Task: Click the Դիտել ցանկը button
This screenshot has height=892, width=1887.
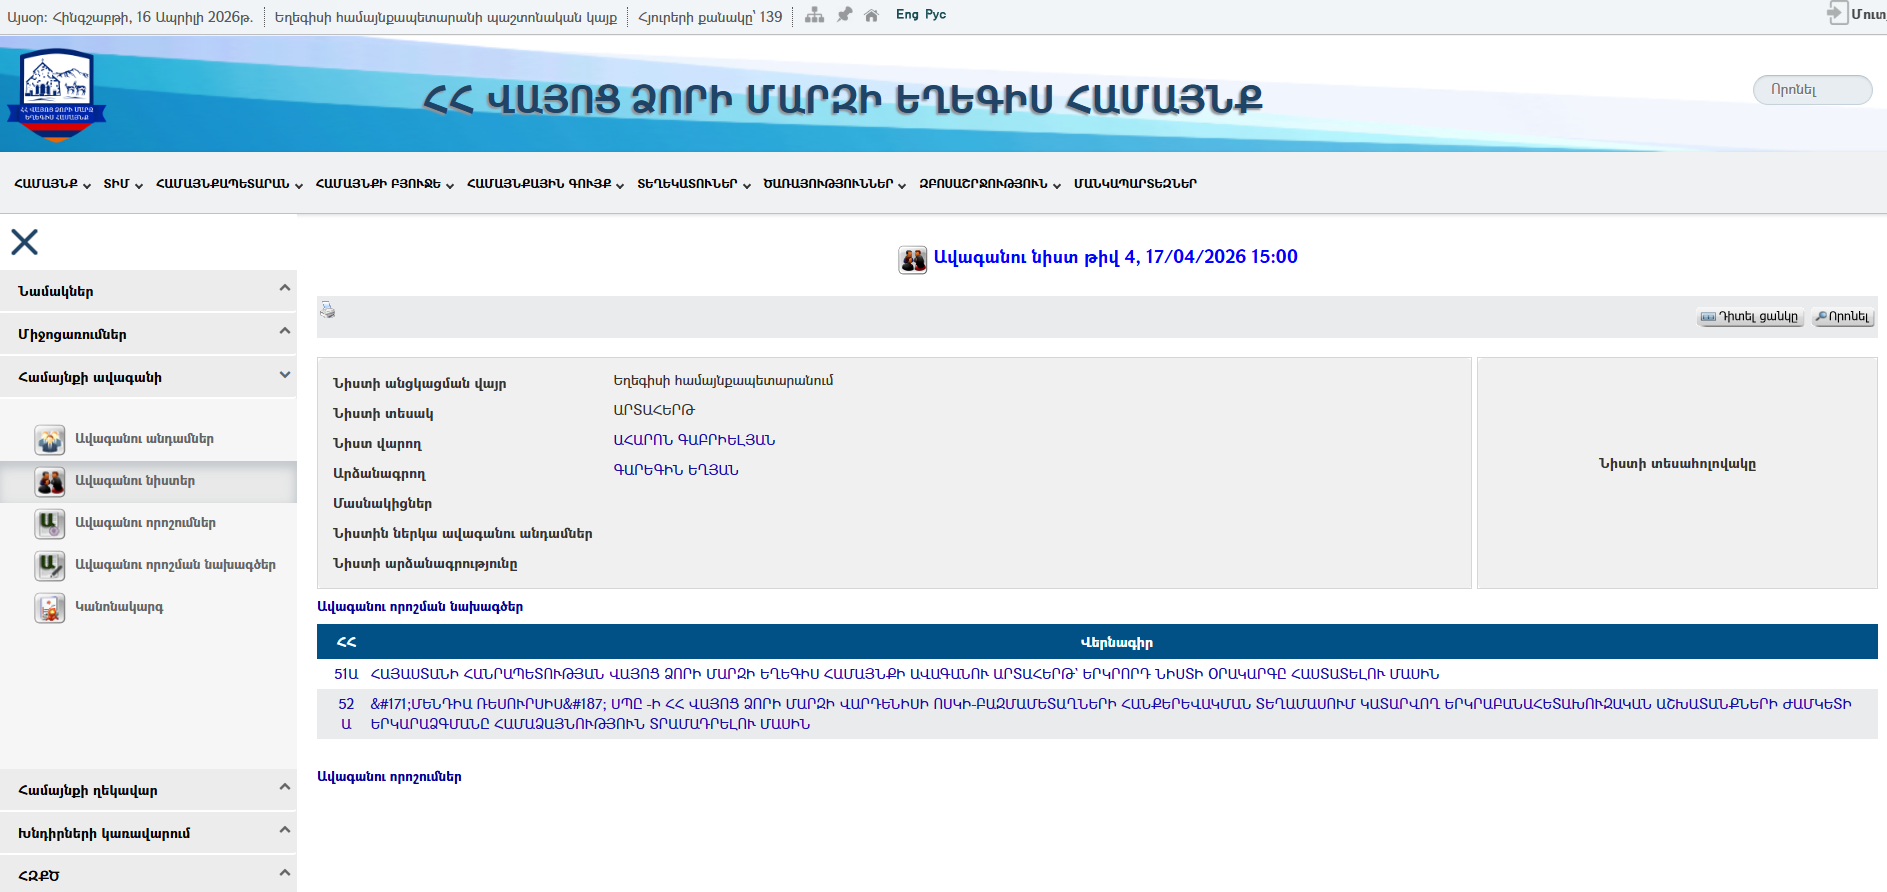Action: 1751,317
